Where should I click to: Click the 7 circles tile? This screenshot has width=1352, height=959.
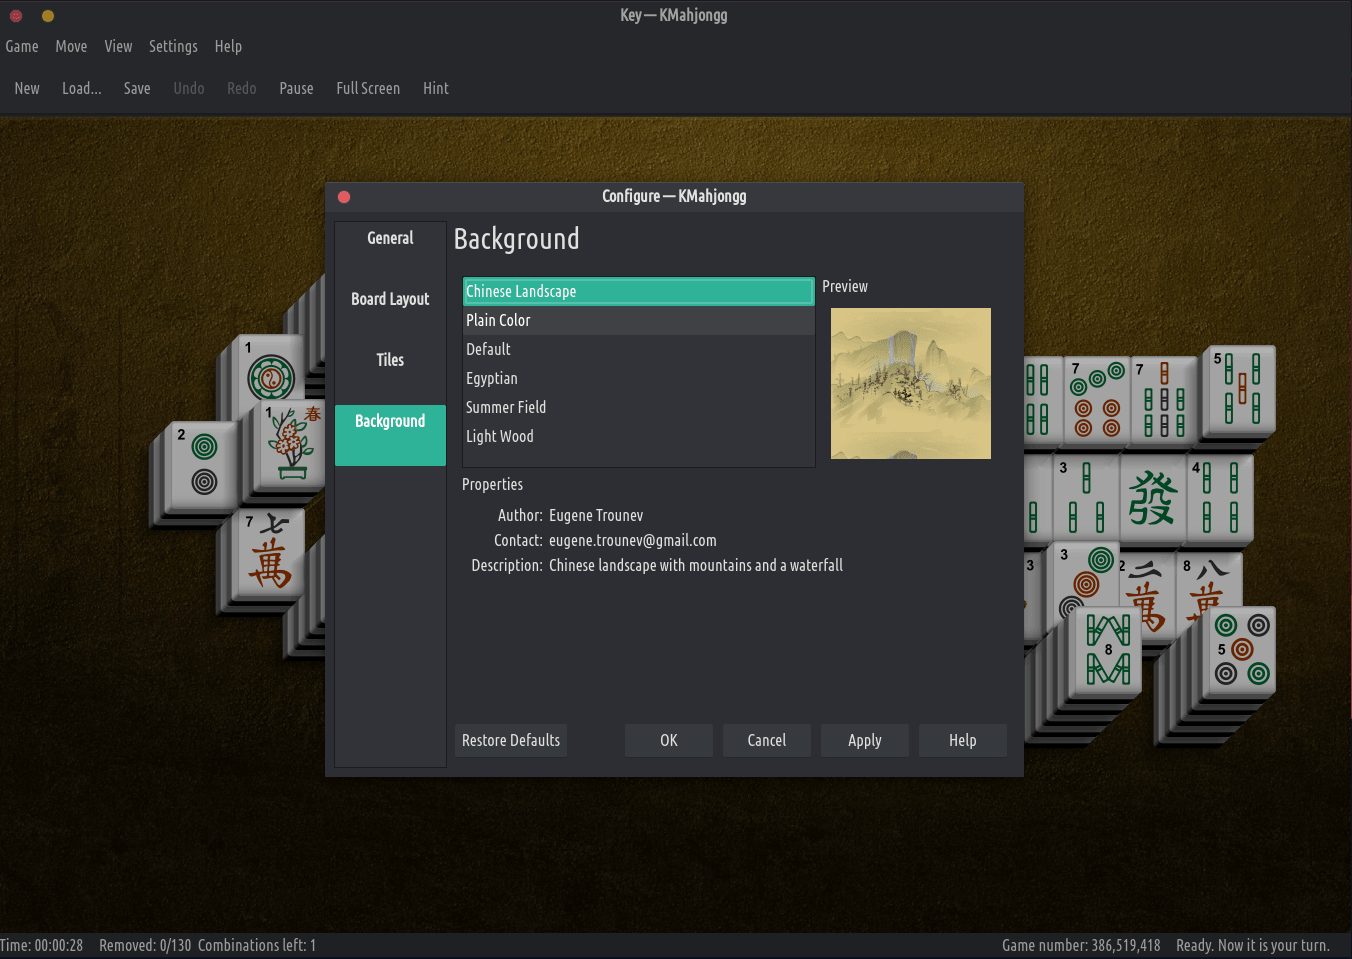[1096, 400]
